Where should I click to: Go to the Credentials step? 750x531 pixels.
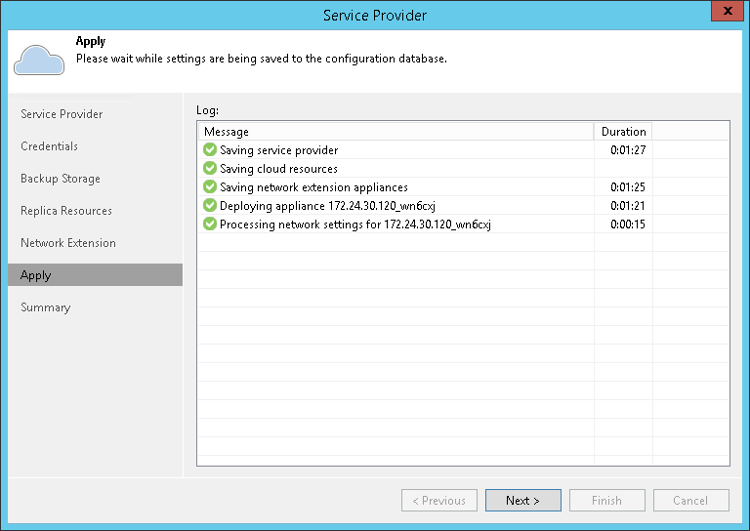(49, 146)
